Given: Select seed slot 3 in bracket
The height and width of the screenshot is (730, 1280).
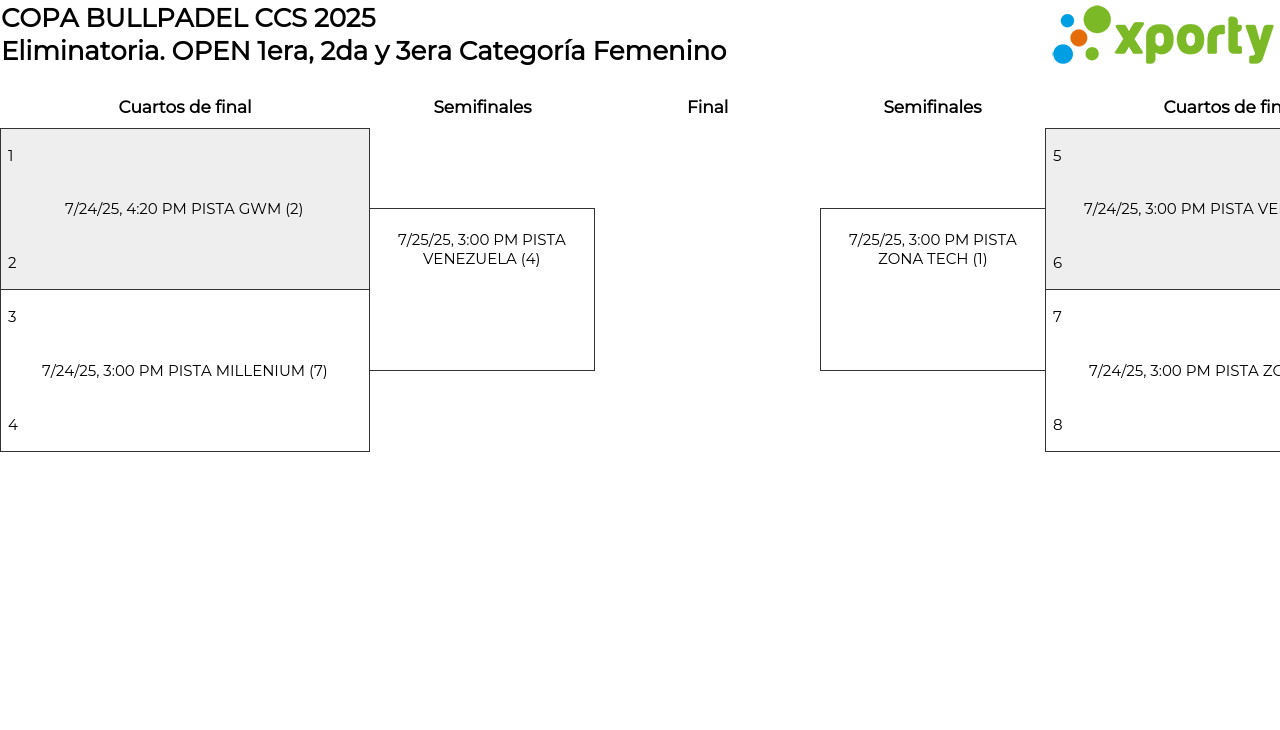Looking at the screenshot, I should click(12, 317).
